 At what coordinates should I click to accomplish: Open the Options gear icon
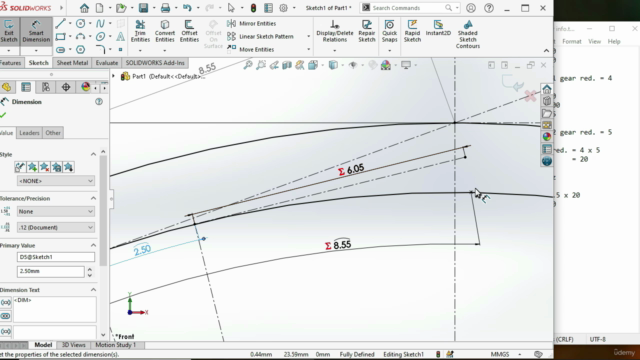(283, 8)
